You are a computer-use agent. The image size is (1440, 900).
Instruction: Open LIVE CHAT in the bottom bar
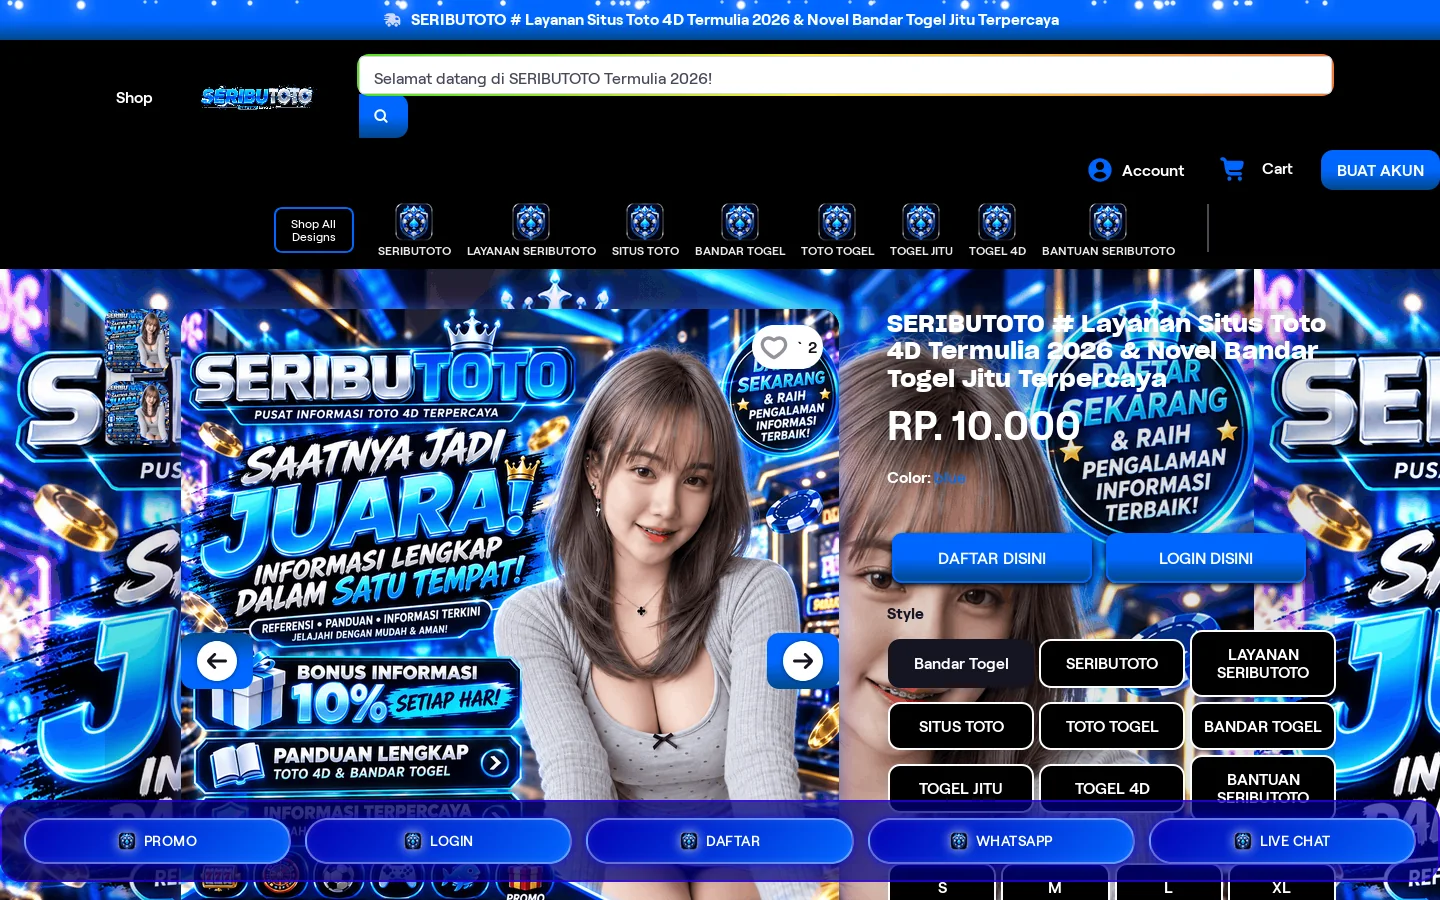(1282, 841)
